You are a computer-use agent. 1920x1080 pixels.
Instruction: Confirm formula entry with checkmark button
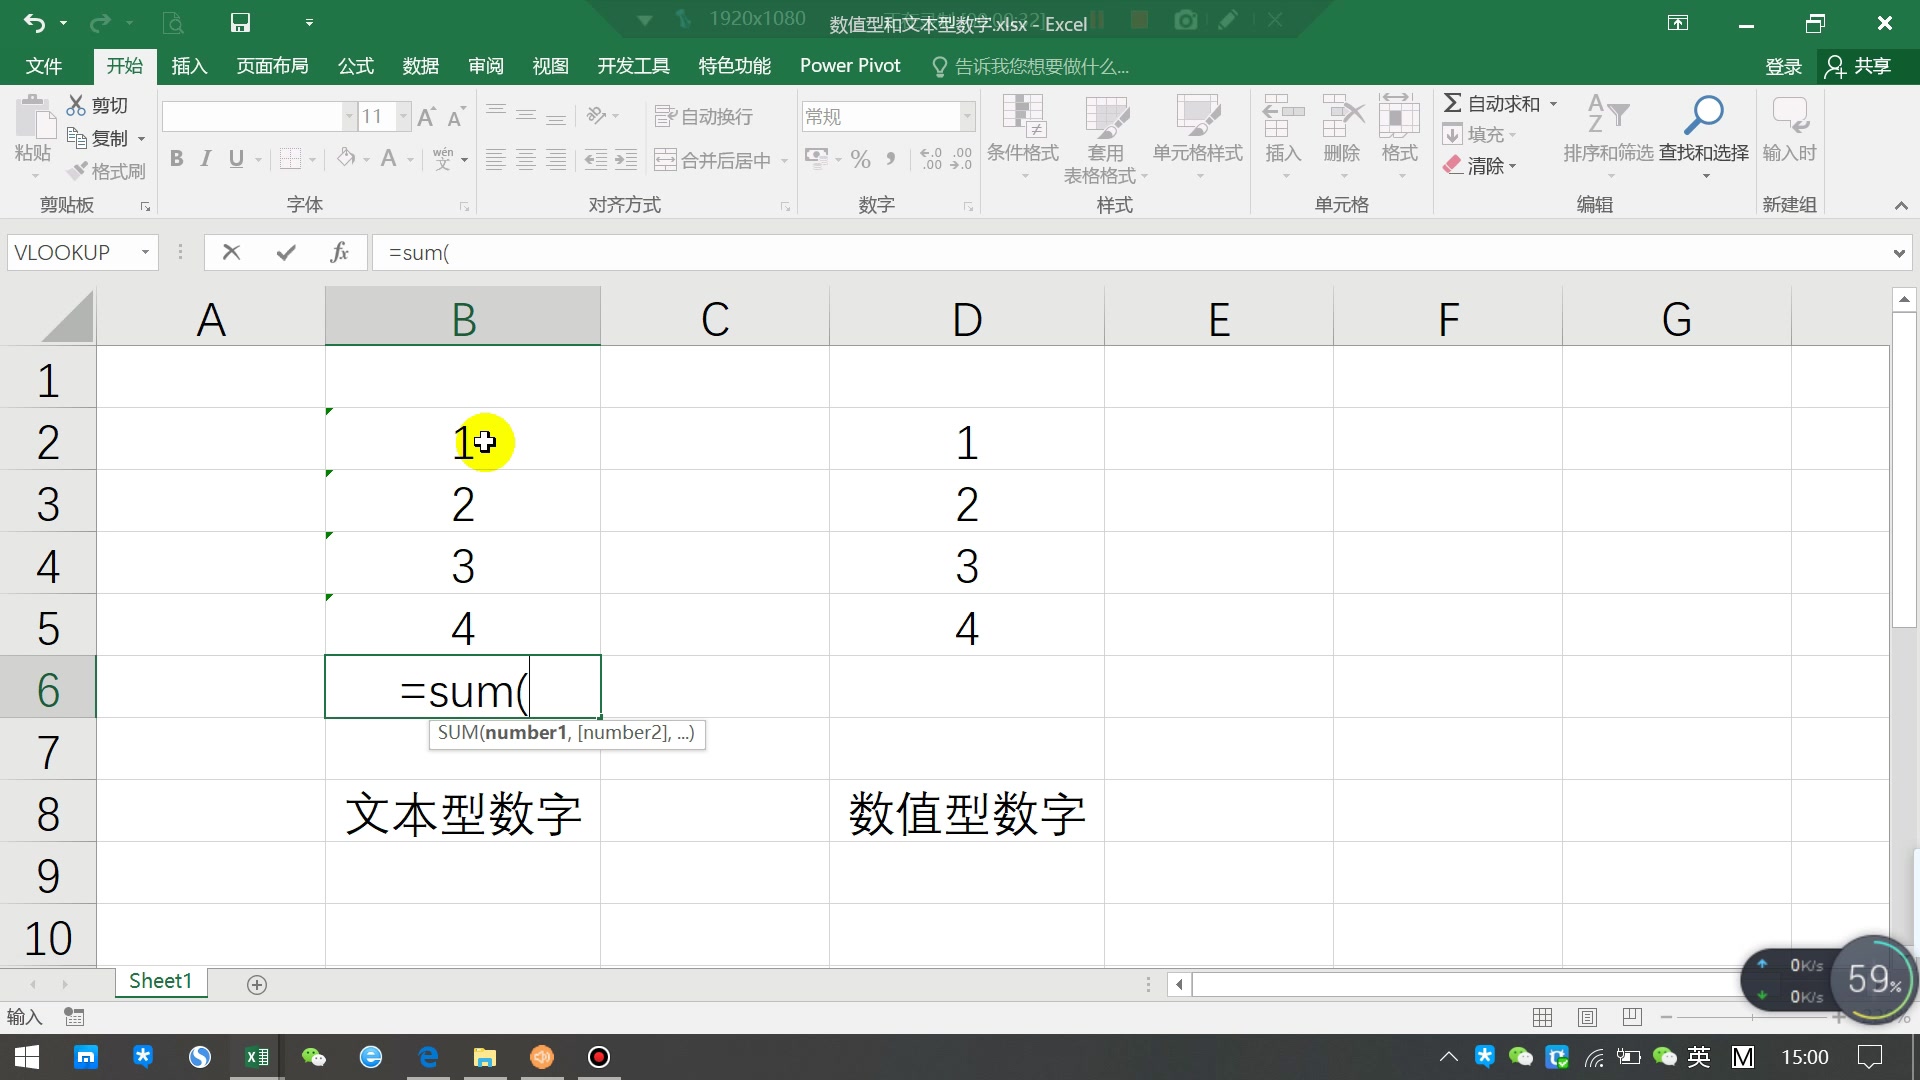click(286, 252)
